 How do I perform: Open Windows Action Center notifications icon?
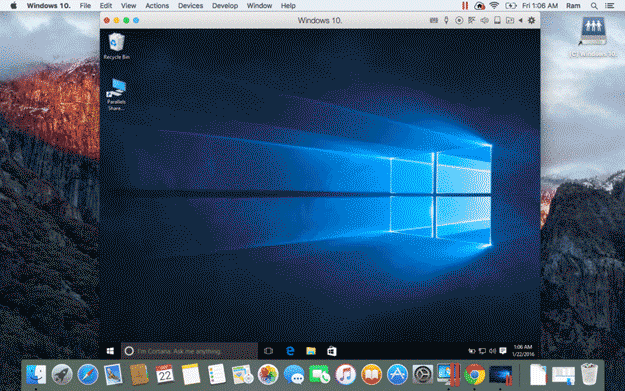pos(503,351)
